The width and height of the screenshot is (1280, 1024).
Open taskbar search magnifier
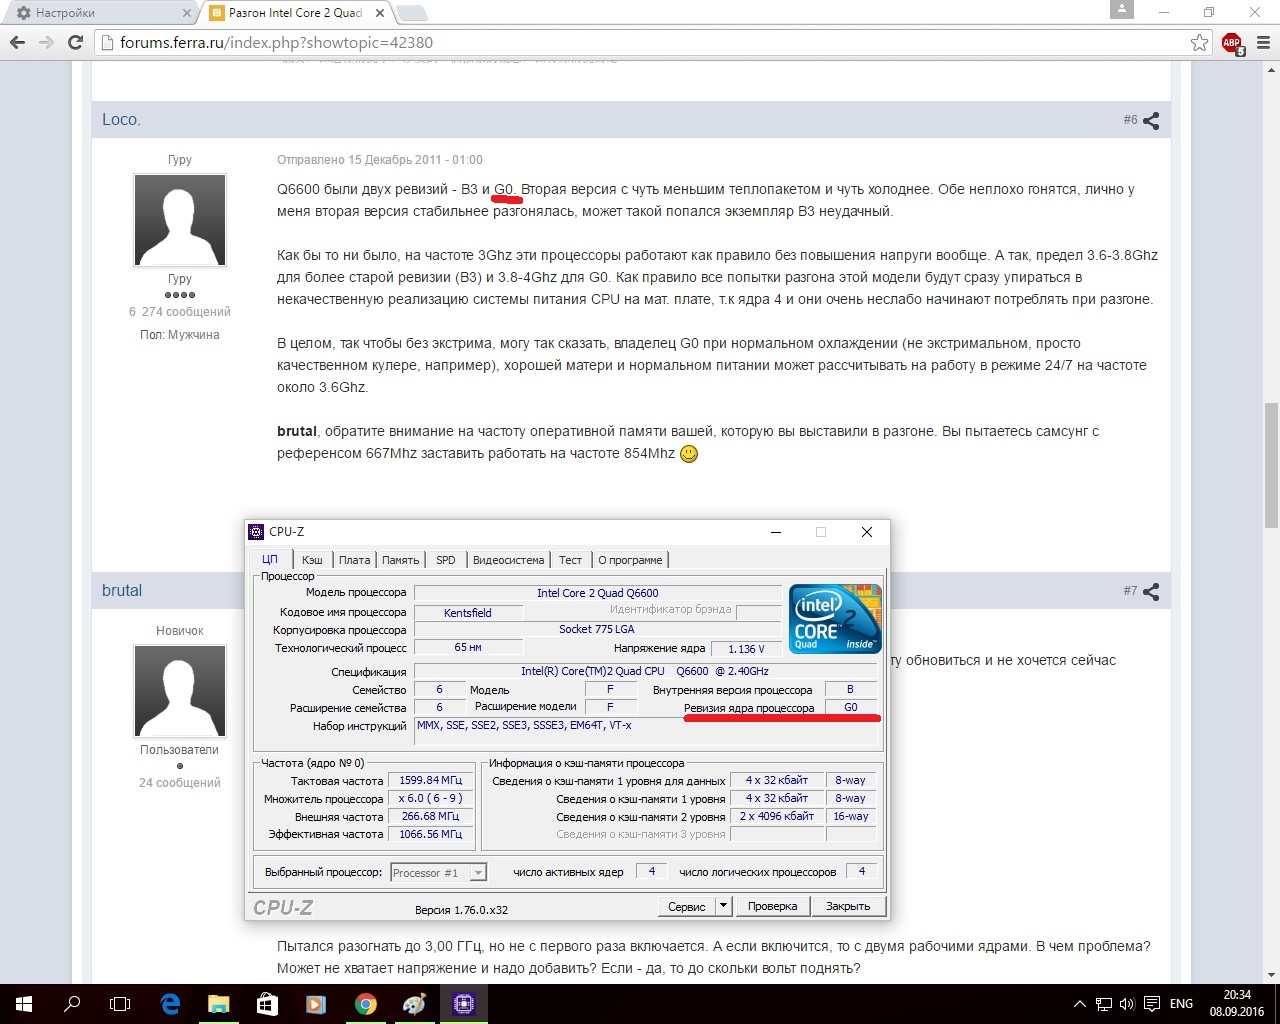point(72,1004)
